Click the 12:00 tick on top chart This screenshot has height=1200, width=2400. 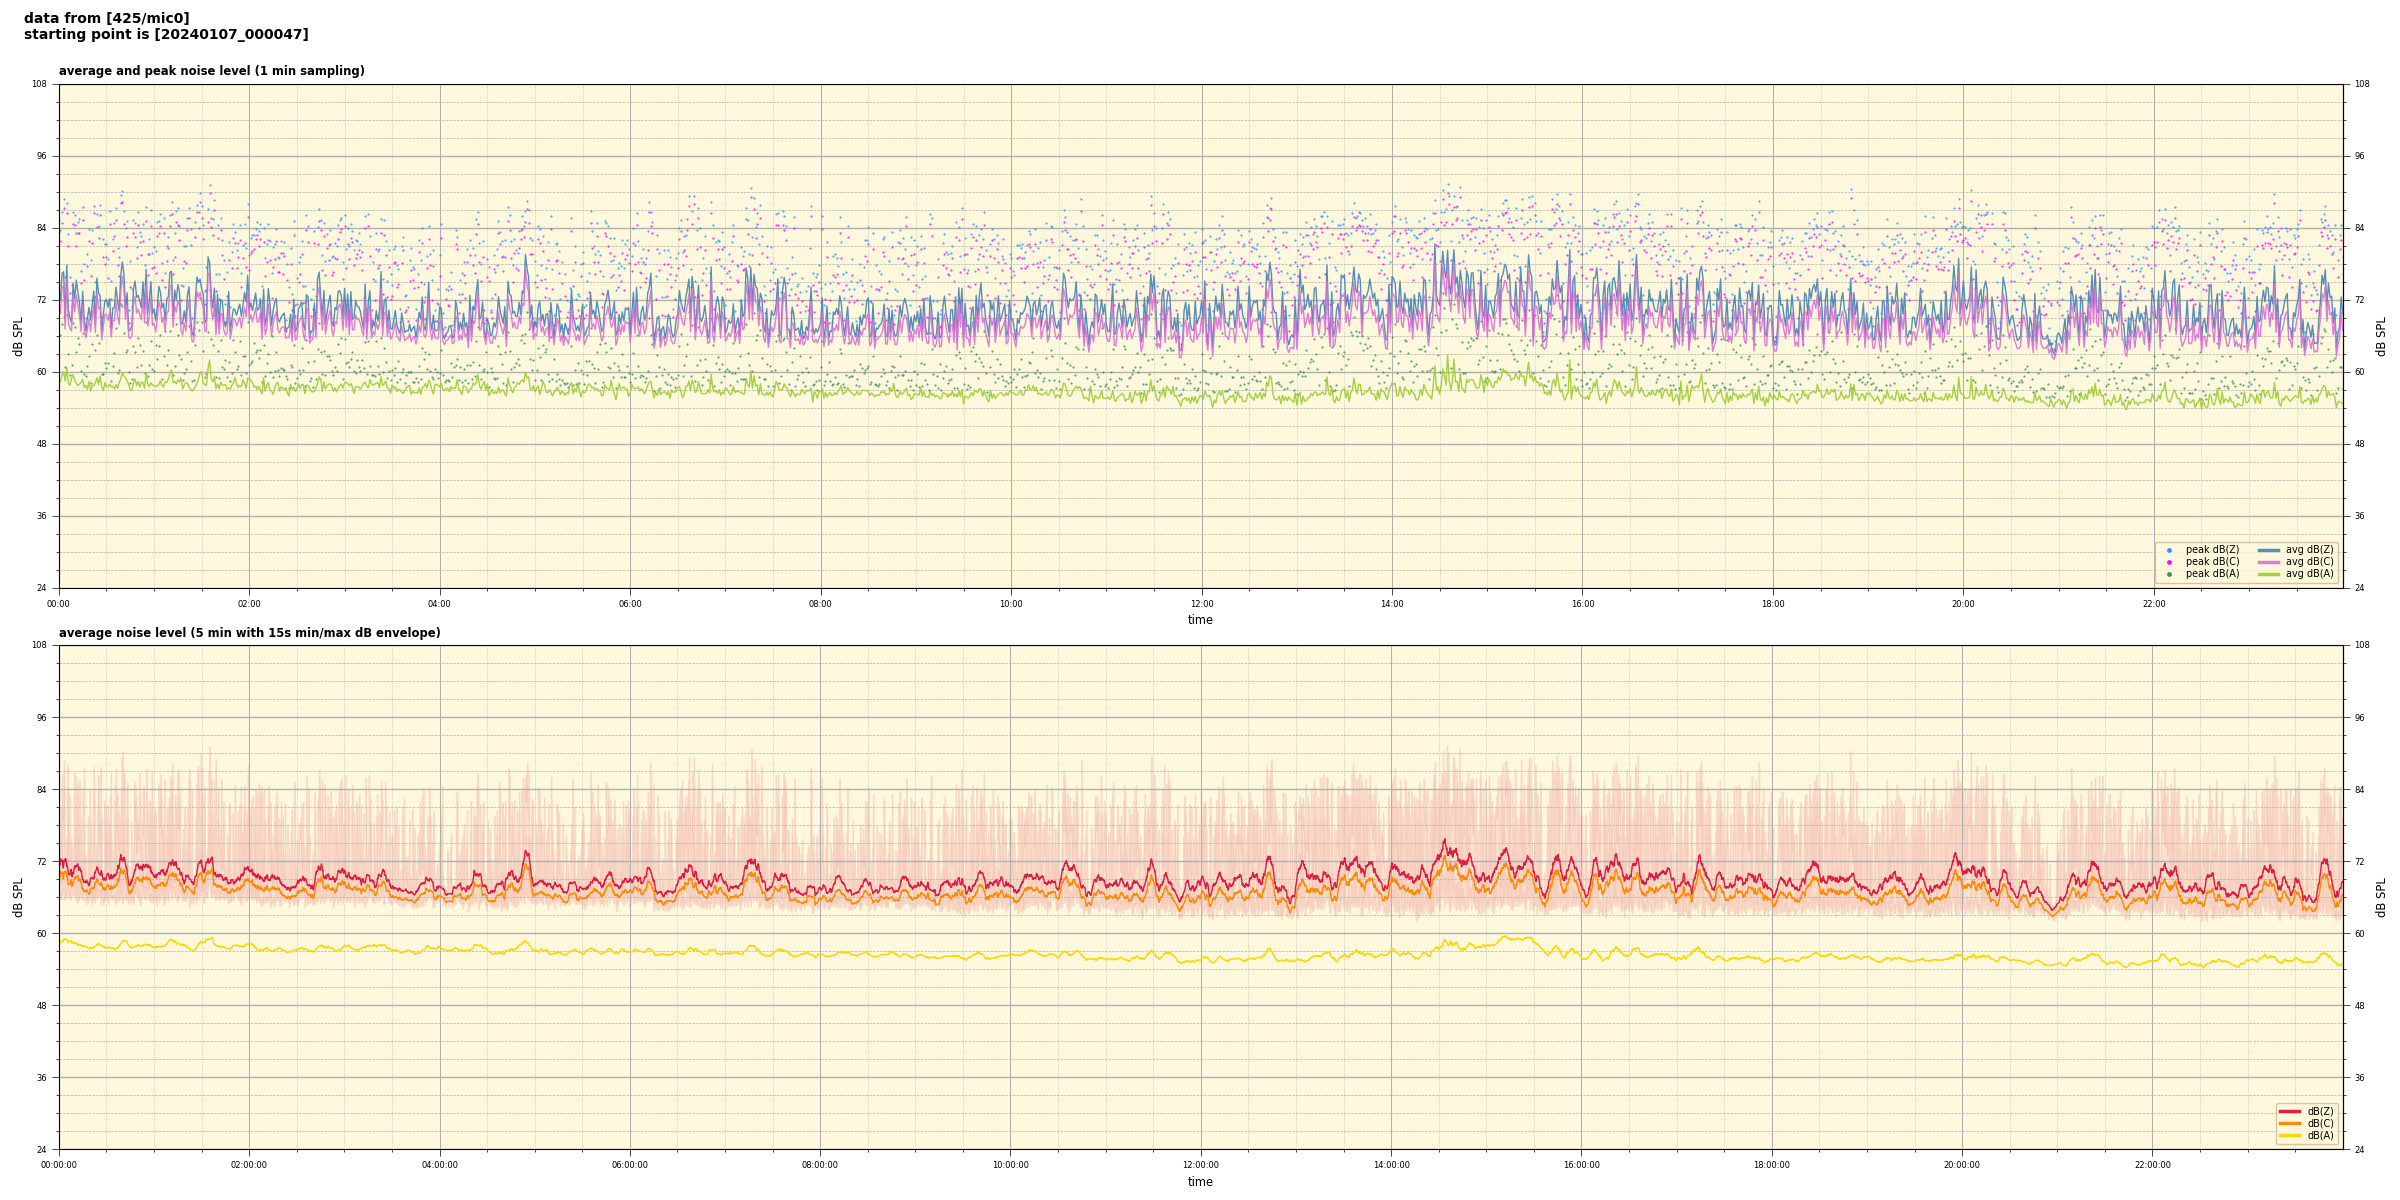pyautogui.click(x=1202, y=604)
